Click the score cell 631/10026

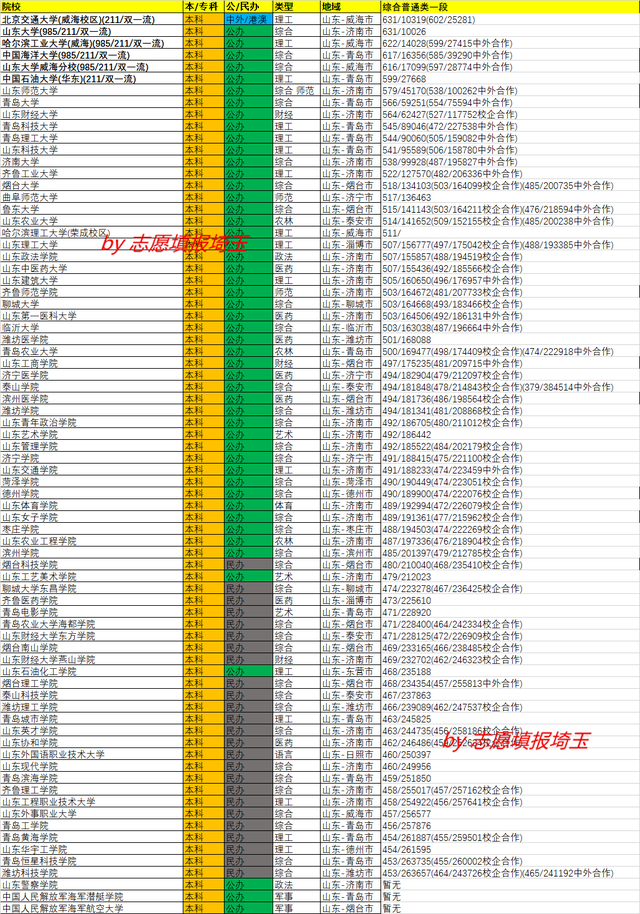[511, 31]
